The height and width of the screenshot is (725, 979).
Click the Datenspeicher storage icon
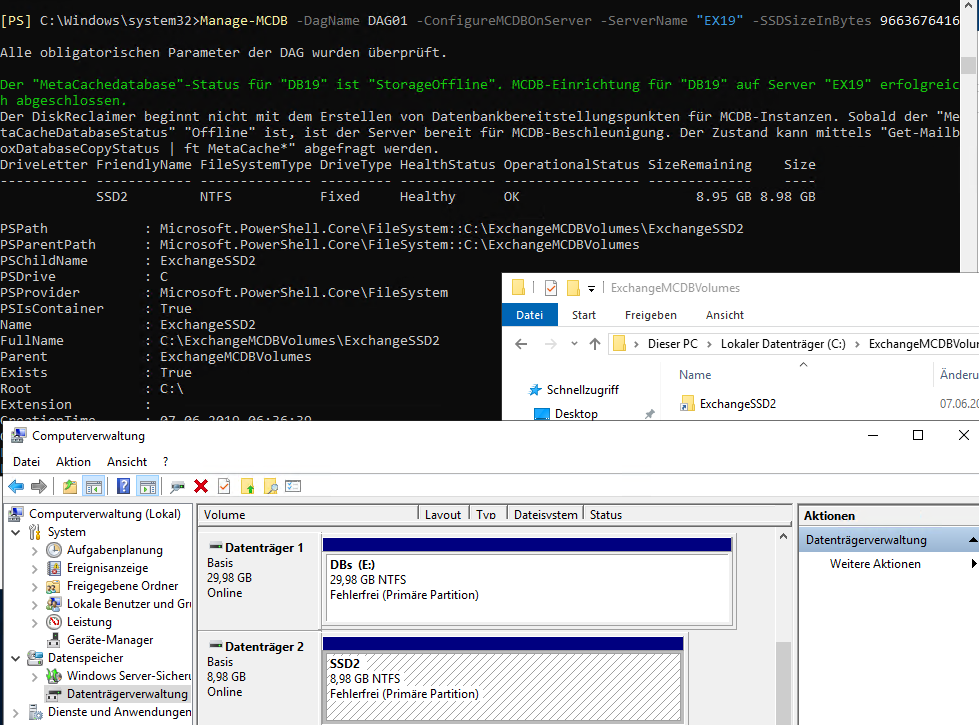(35, 658)
